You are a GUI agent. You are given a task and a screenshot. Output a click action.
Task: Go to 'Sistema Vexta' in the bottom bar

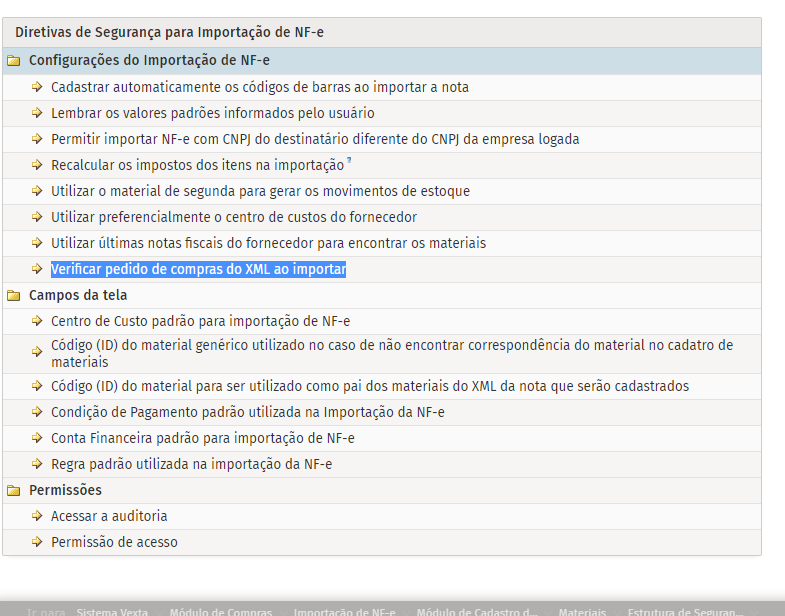112,611
